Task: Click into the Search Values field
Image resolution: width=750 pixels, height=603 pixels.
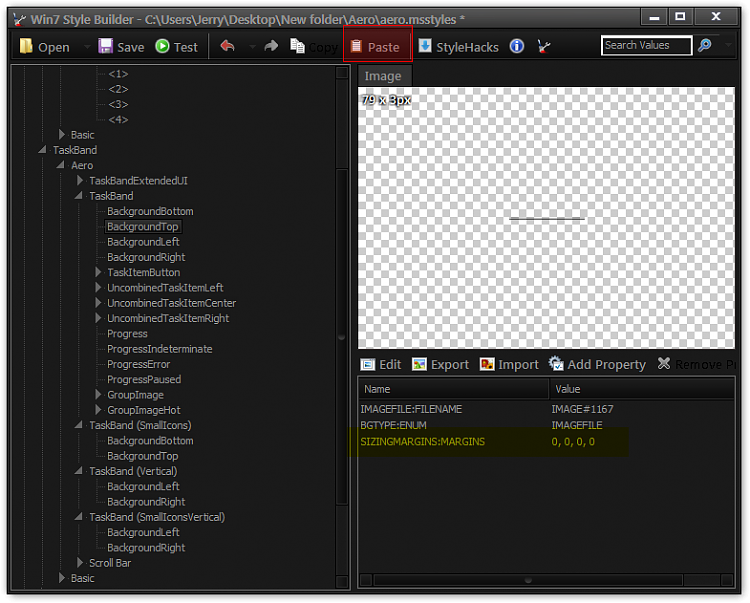Action: [x=646, y=45]
